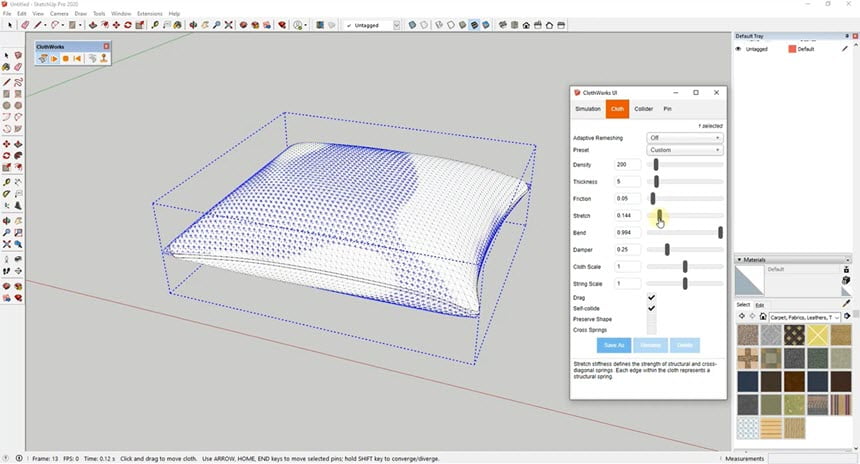The width and height of the screenshot is (860, 464).
Task: Open the Edit tab in Materials panel
Action: click(760, 305)
